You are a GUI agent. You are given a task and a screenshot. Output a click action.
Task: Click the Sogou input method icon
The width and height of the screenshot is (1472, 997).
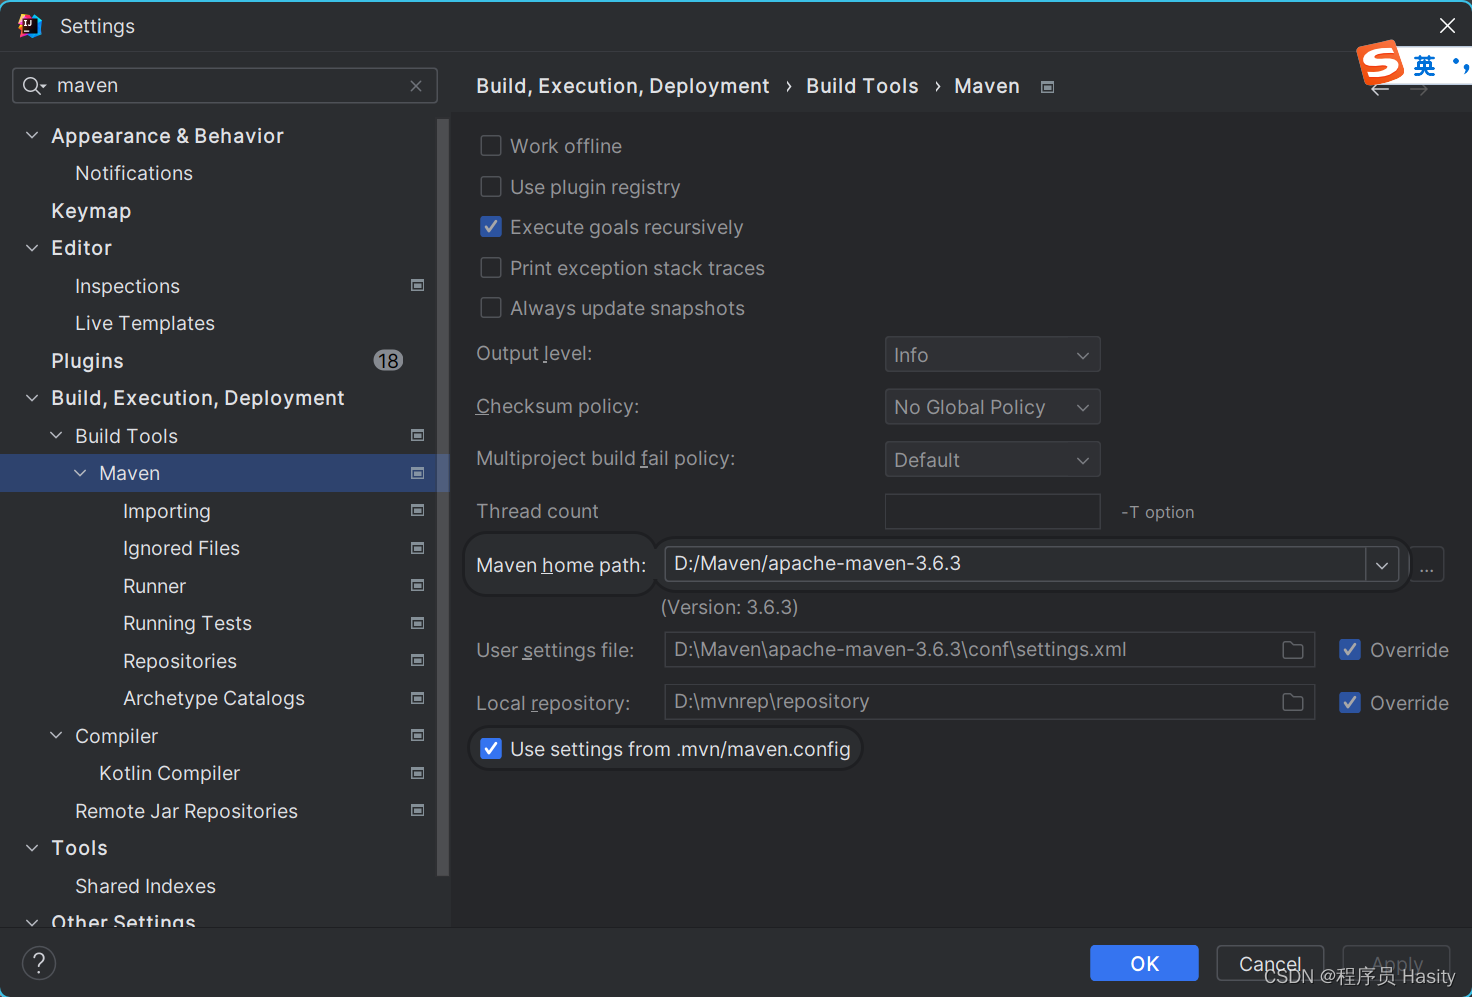1381,62
